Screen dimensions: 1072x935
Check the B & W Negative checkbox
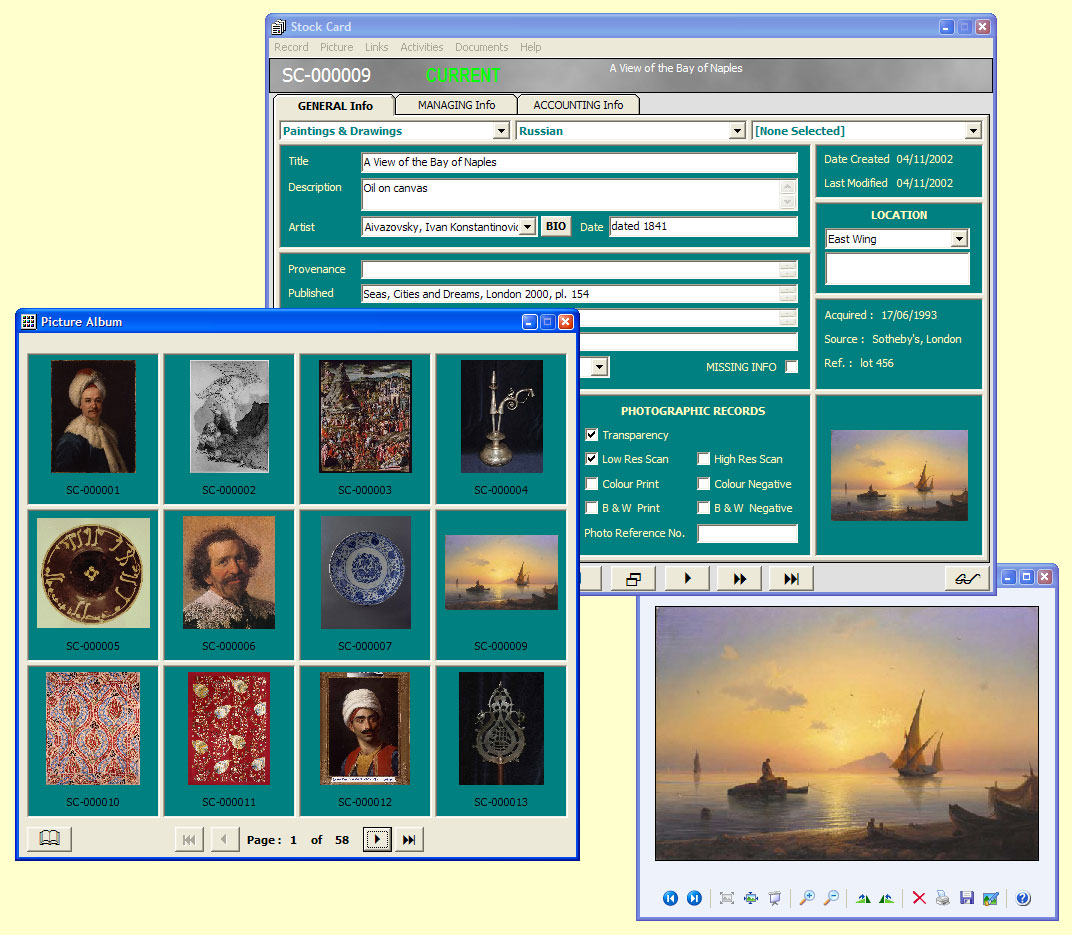coord(704,508)
